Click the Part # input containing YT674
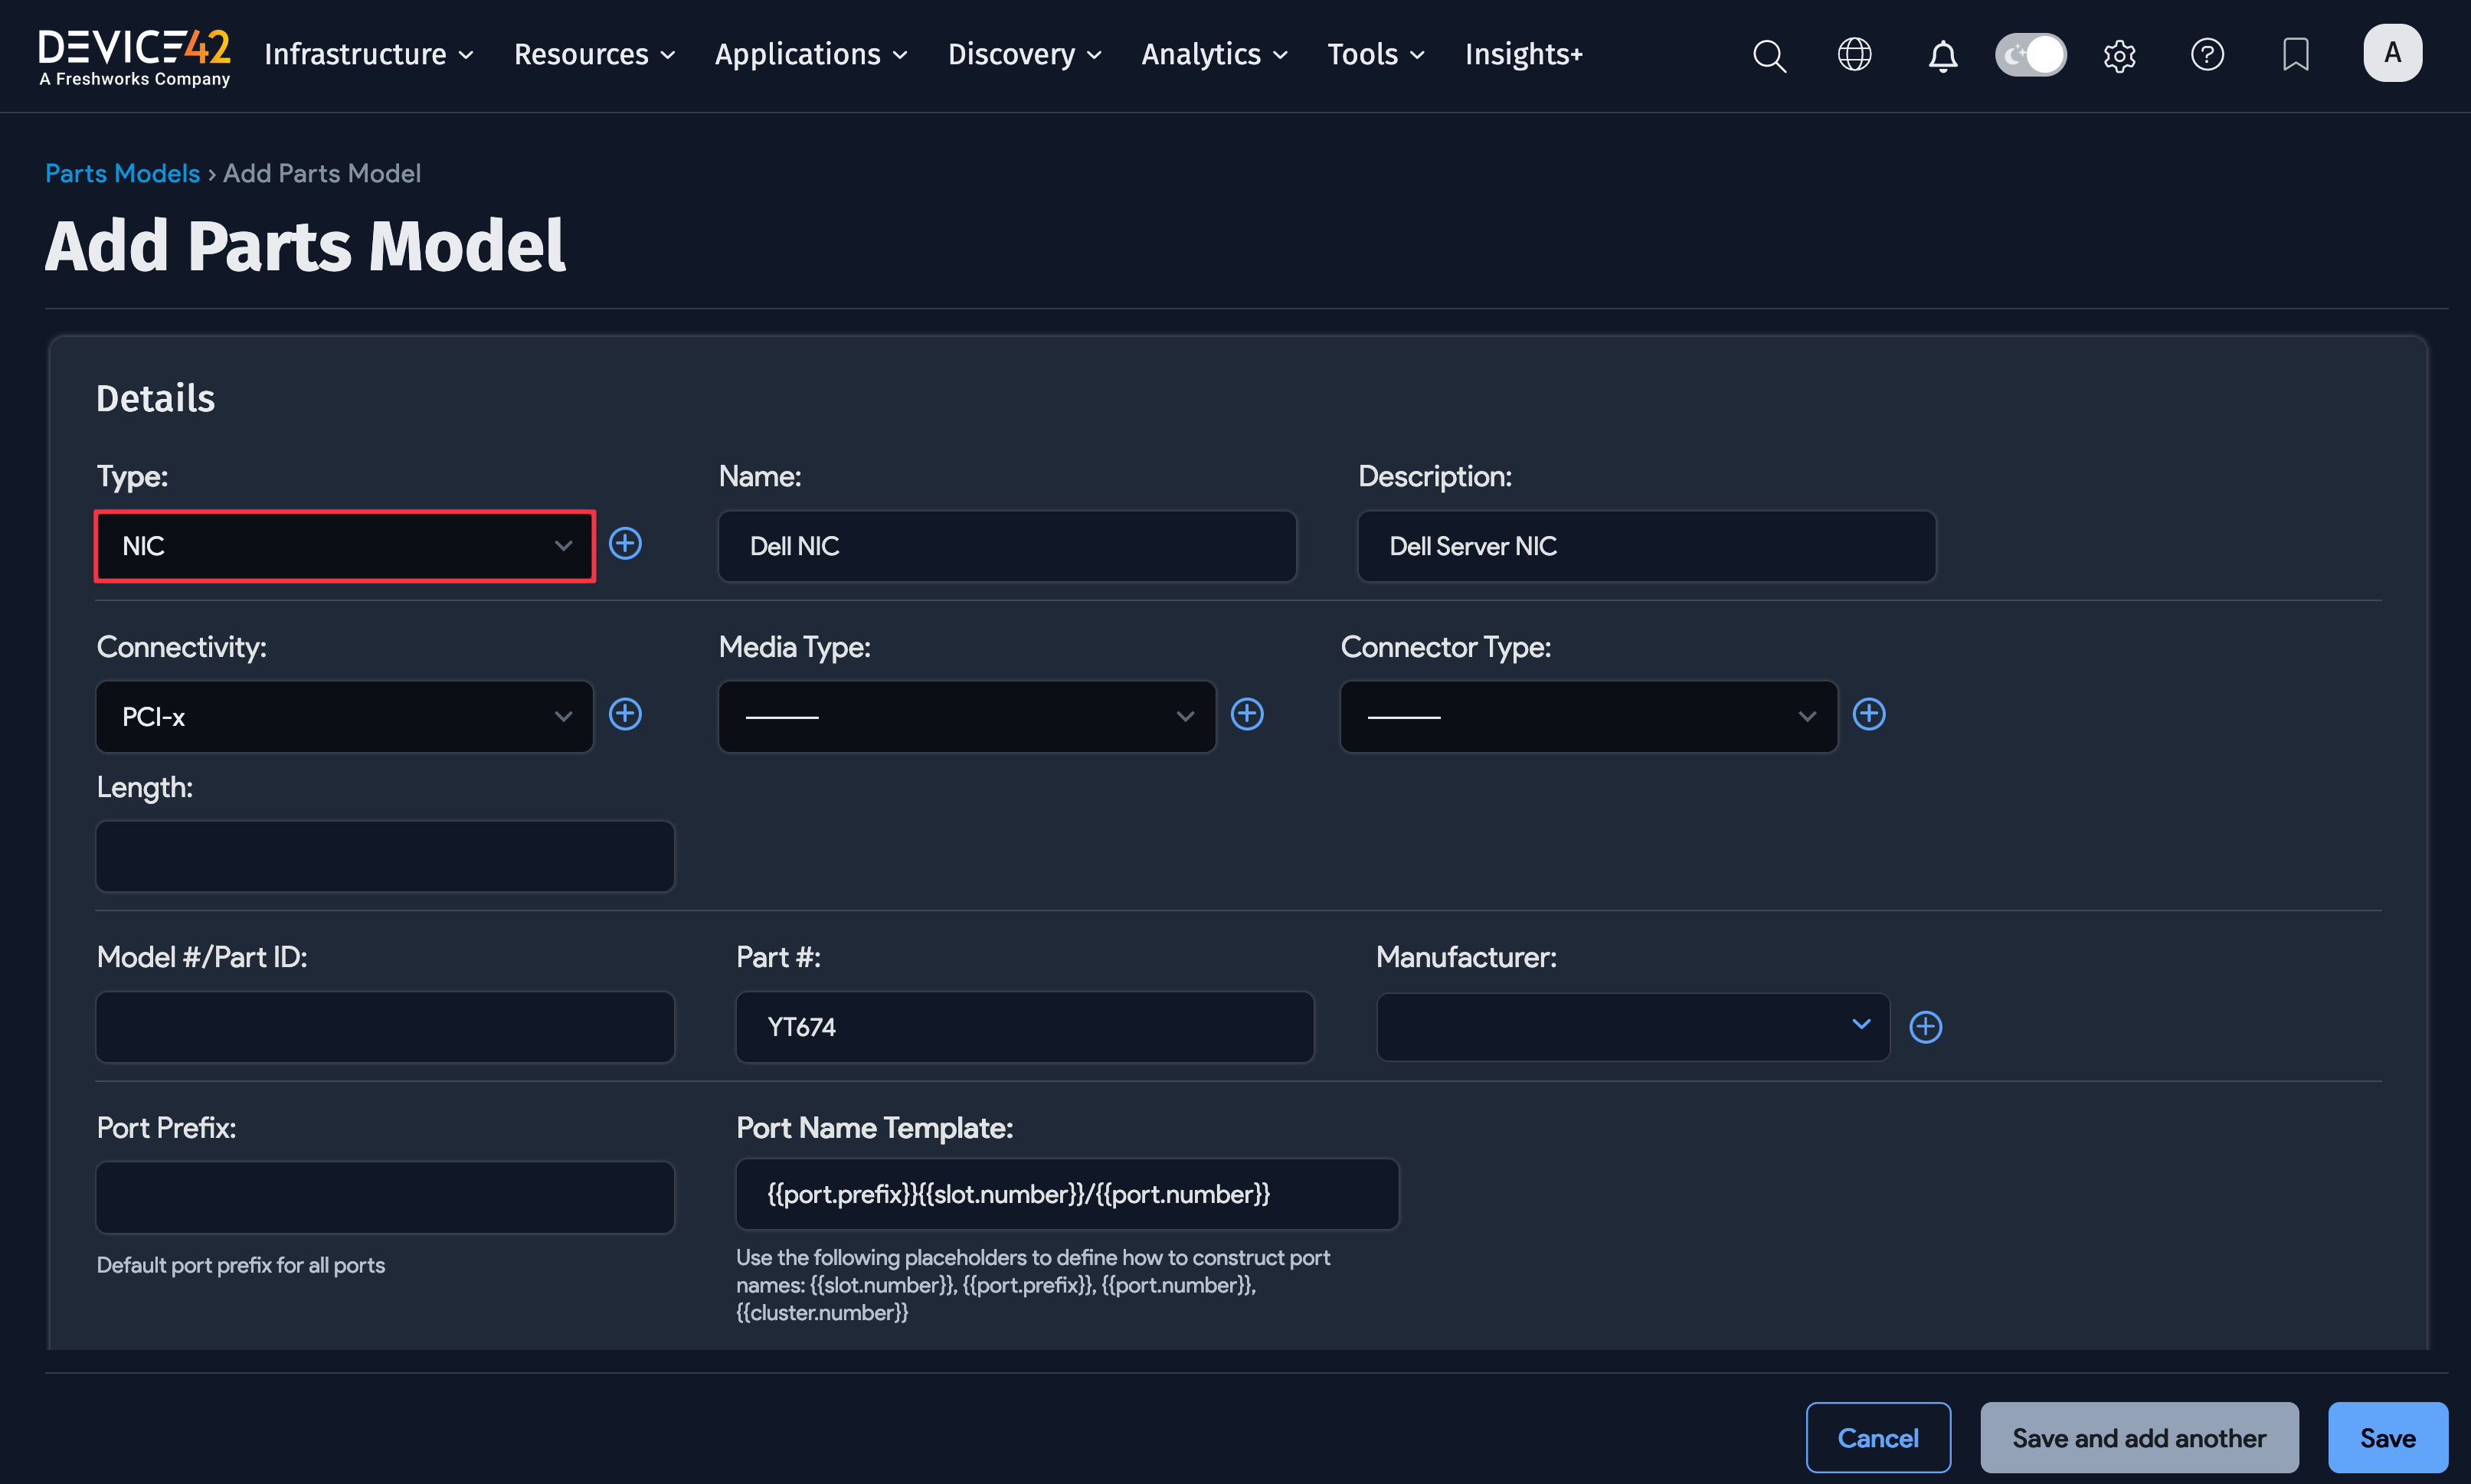 click(1023, 1026)
